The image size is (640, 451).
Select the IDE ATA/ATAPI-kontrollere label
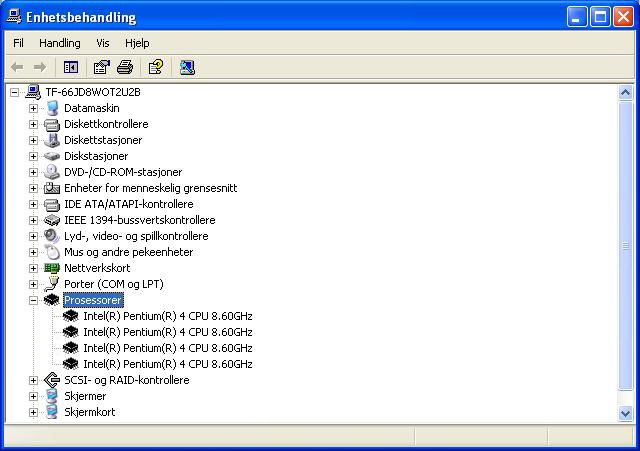coord(129,204)
